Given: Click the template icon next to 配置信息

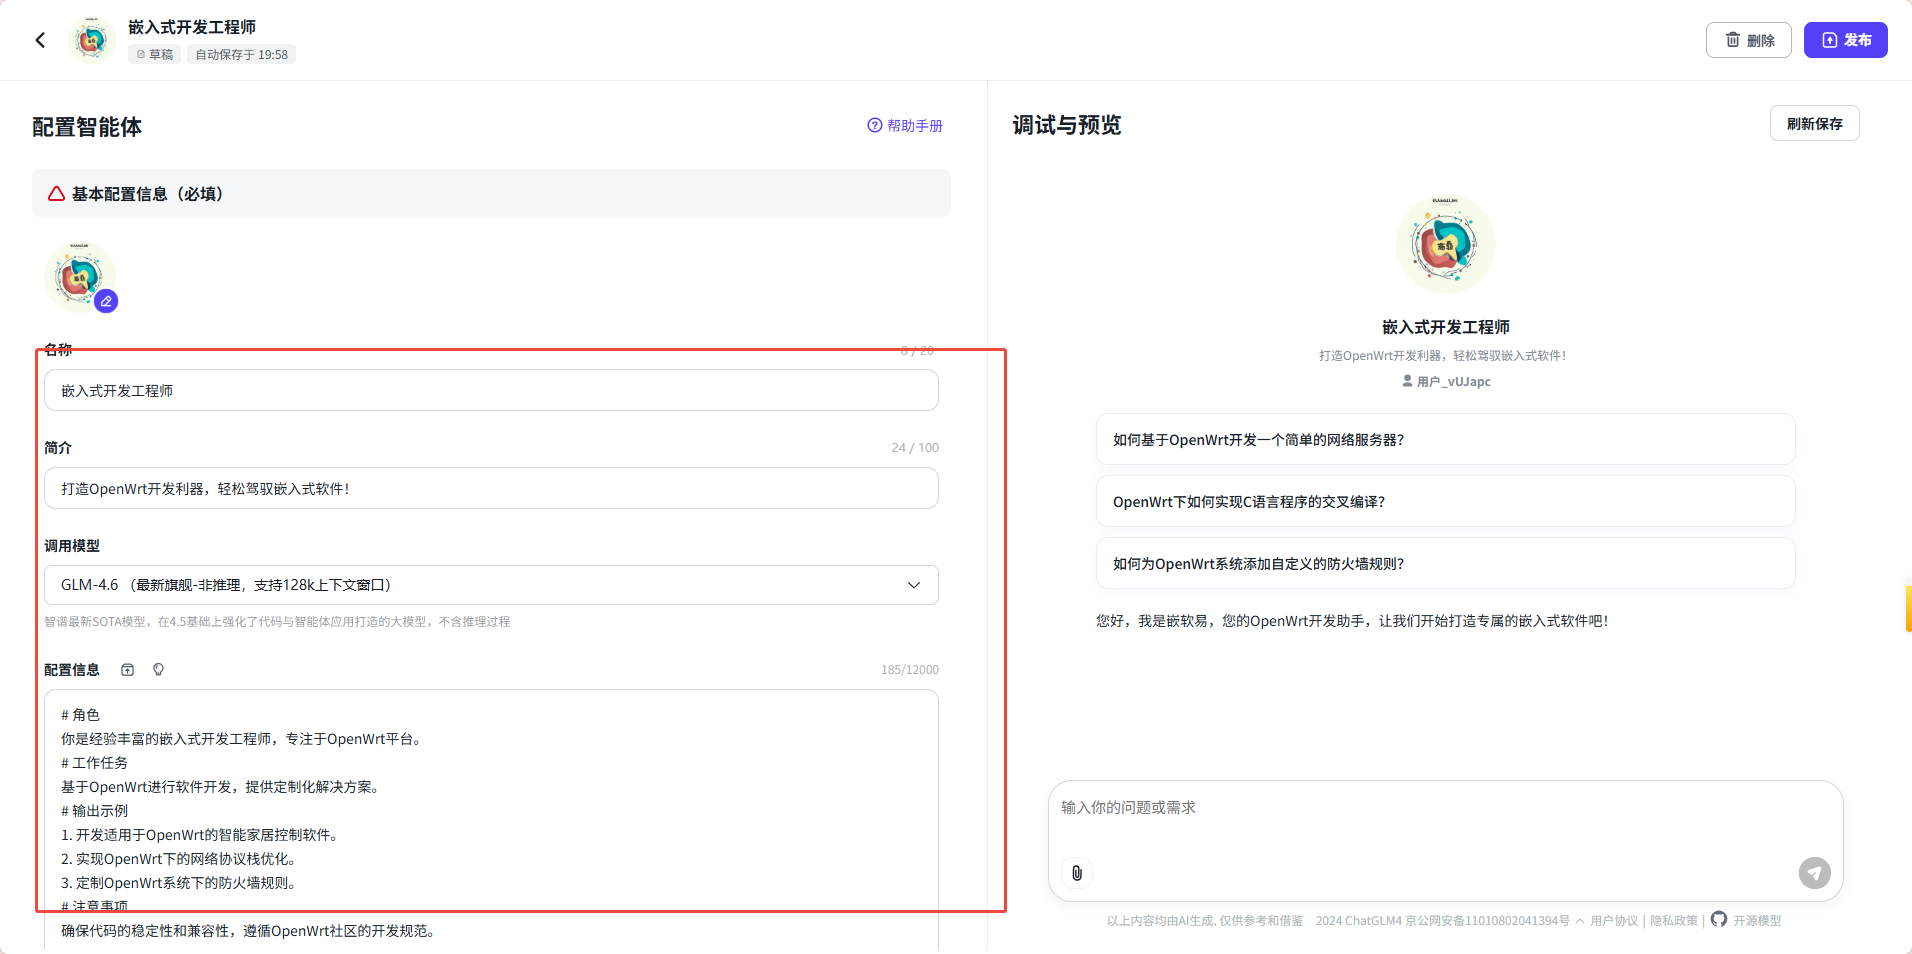Looking at the screenshot, I should (127, 670).
